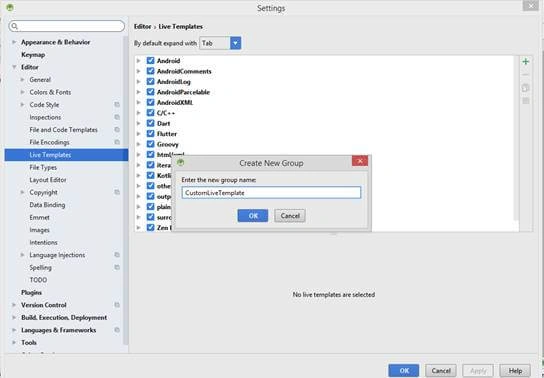
Task: Uncheck the Flutter template group
Action: (150, 134)
